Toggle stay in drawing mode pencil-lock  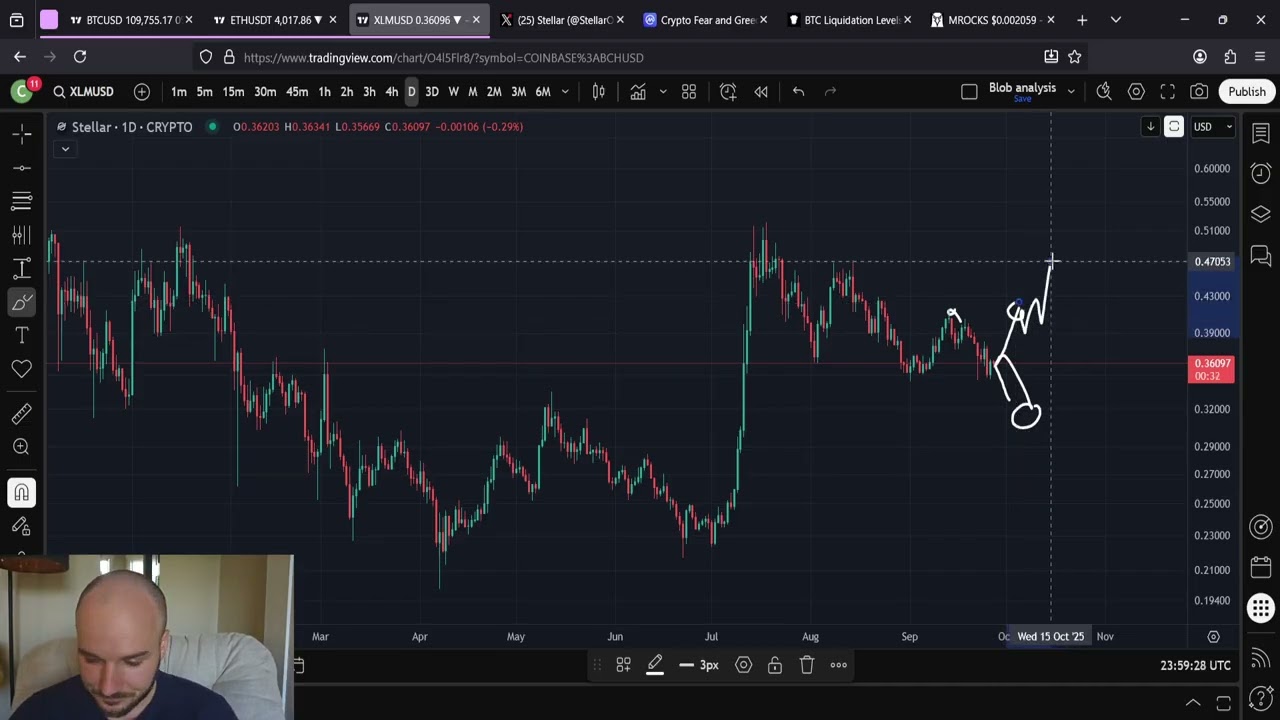(22, 526)
